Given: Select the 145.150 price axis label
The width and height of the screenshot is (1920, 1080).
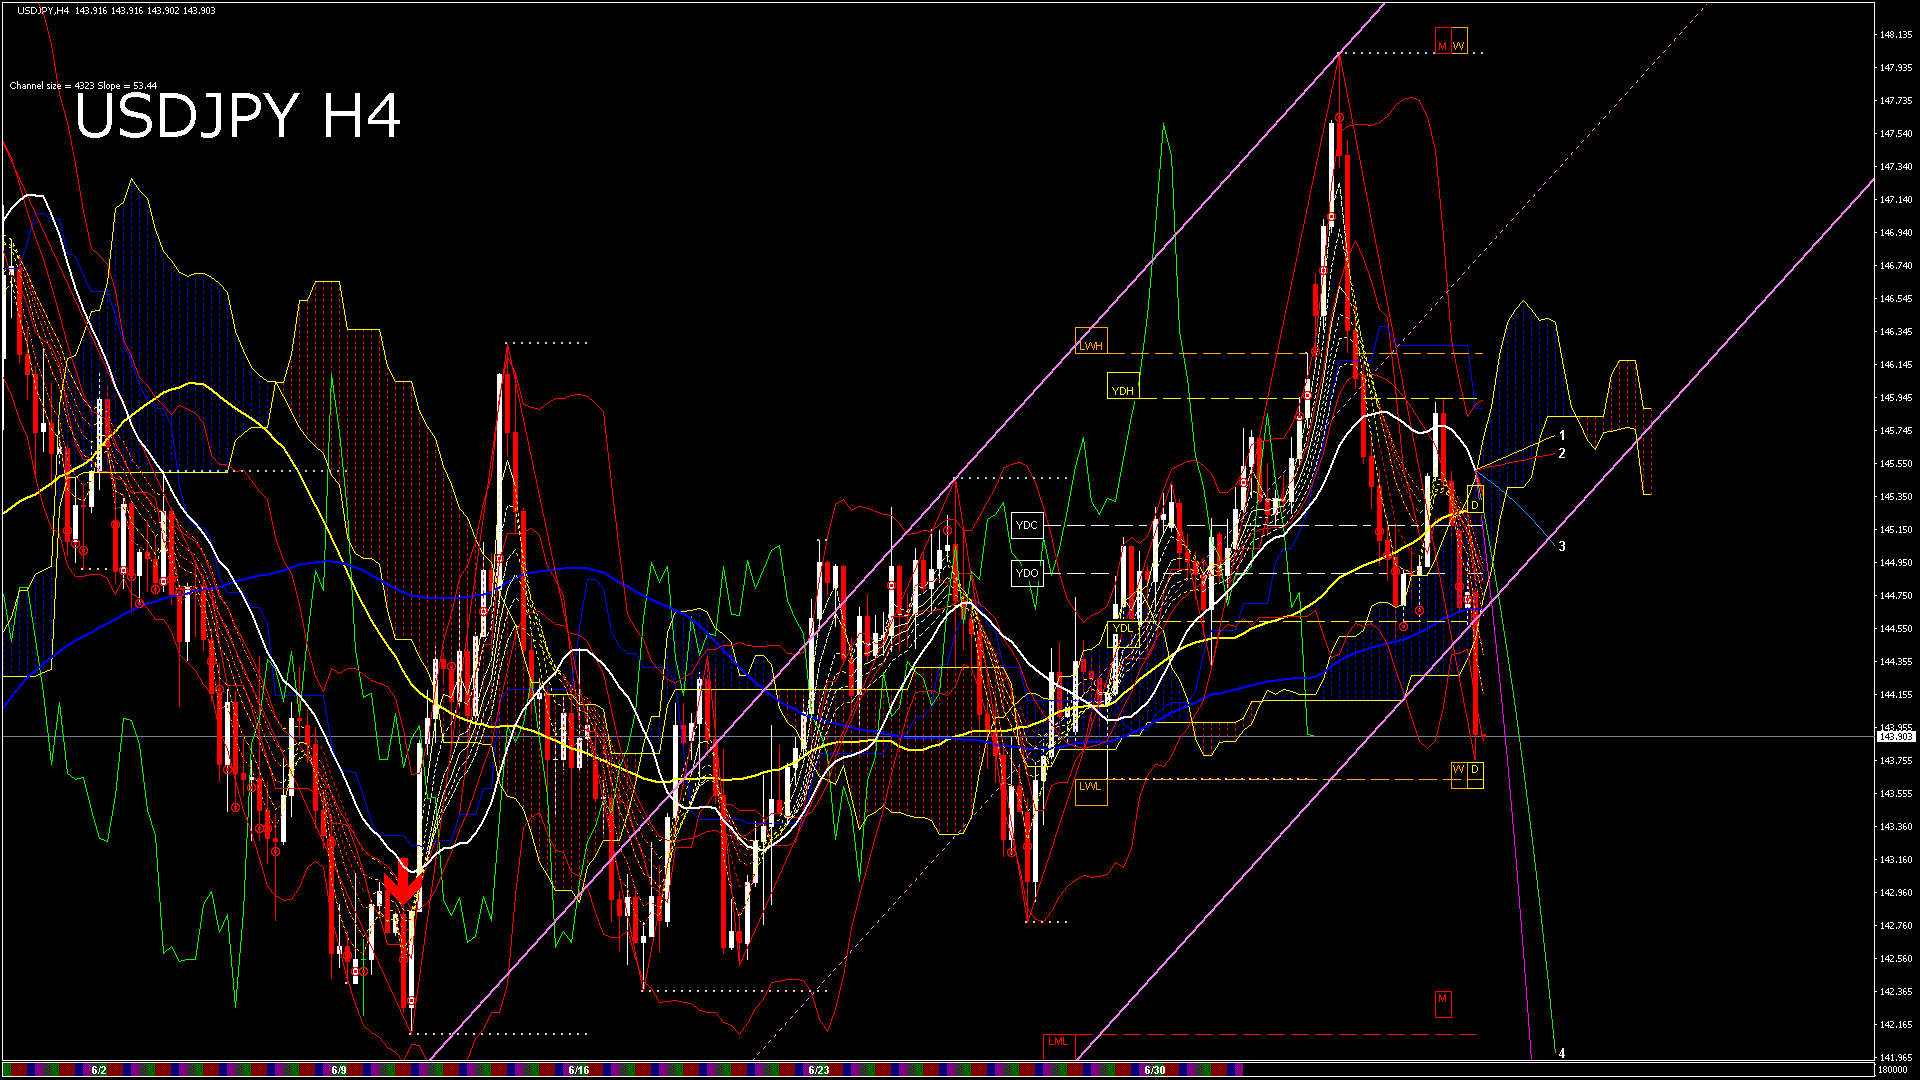Looking at the screenshot, I should click(x=1896, y=530).
